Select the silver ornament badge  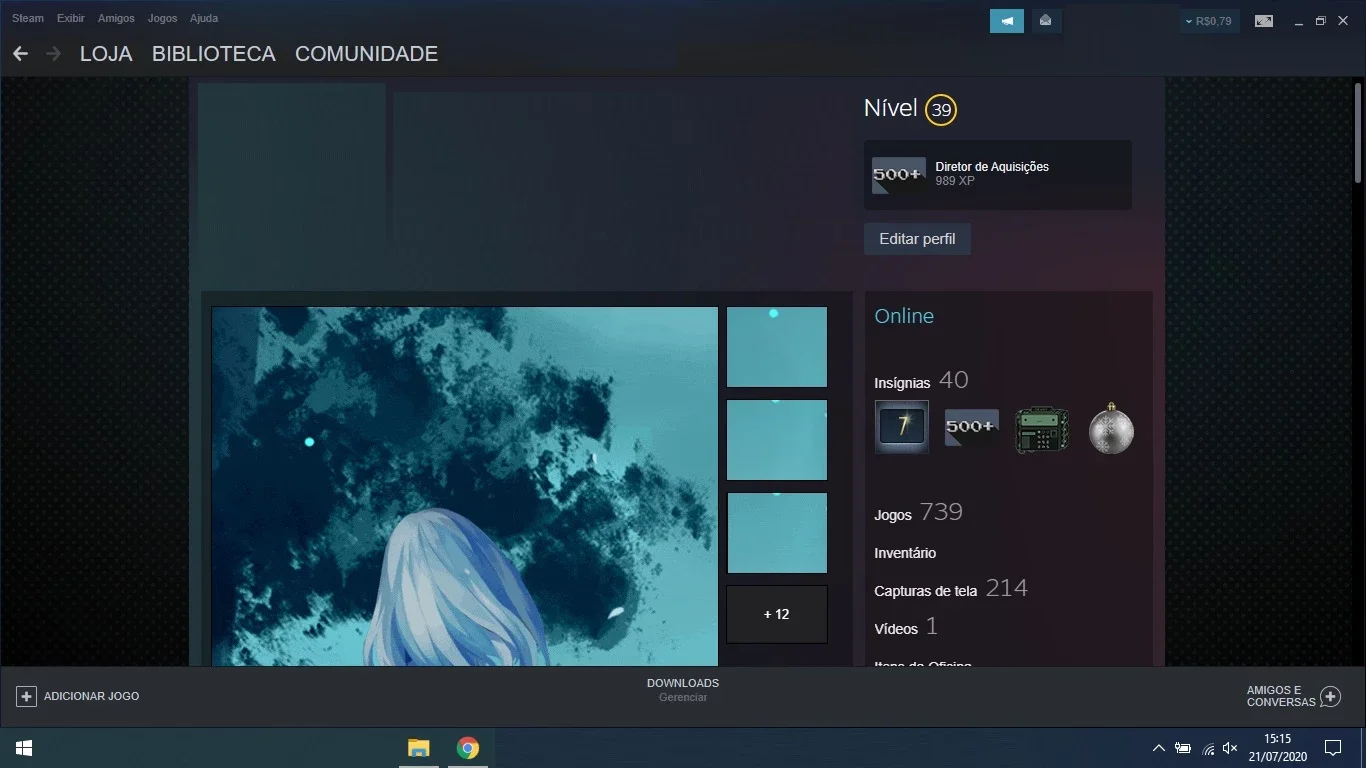coord(1111,428)
